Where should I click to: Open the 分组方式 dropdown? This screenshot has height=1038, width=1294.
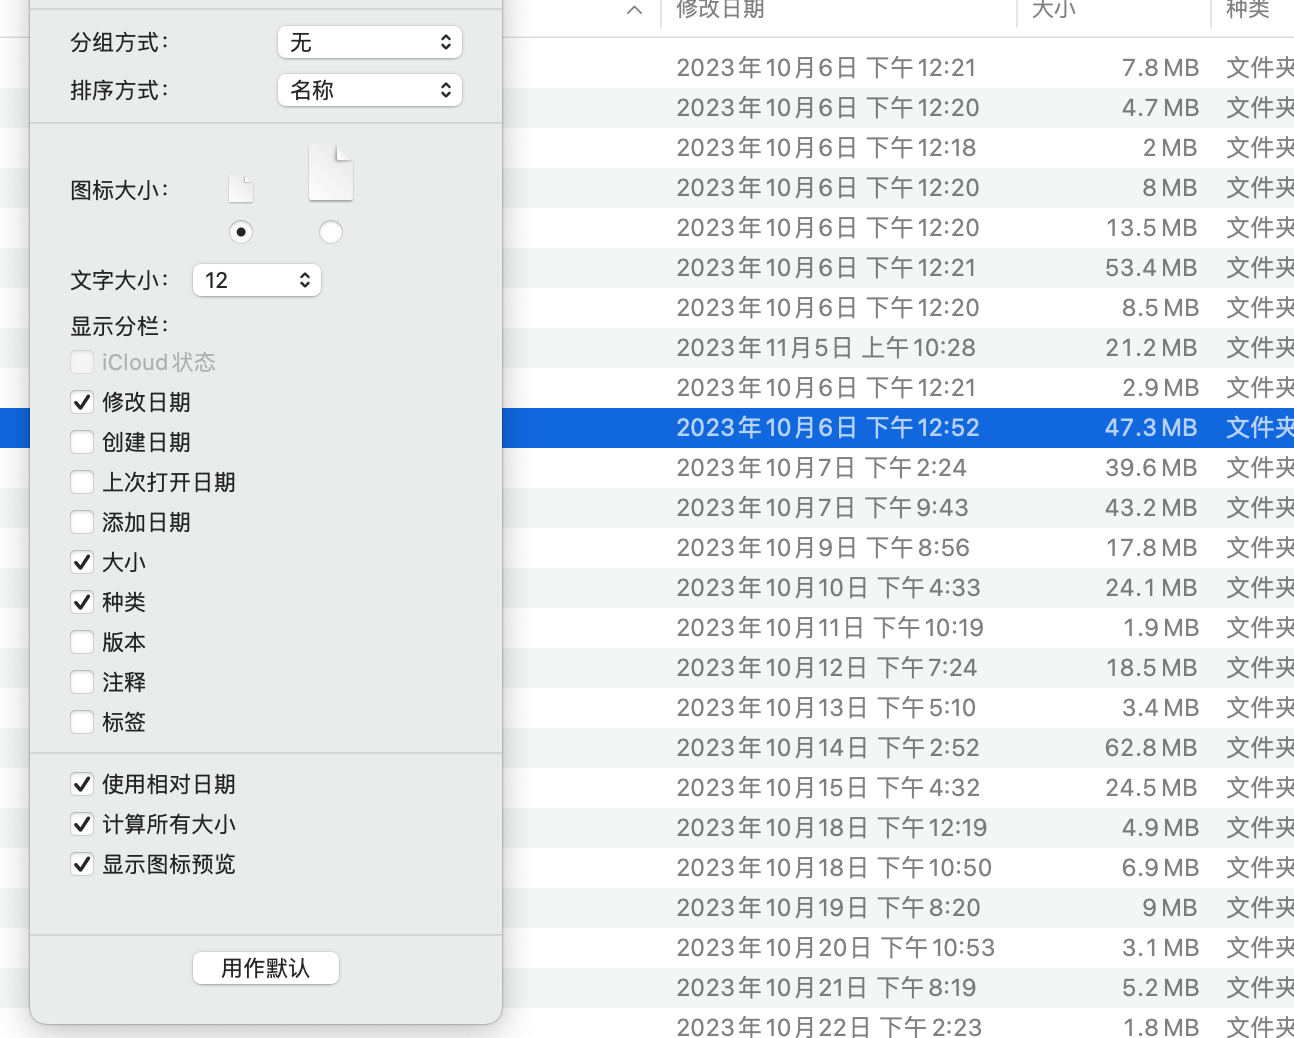coord(369,42)
